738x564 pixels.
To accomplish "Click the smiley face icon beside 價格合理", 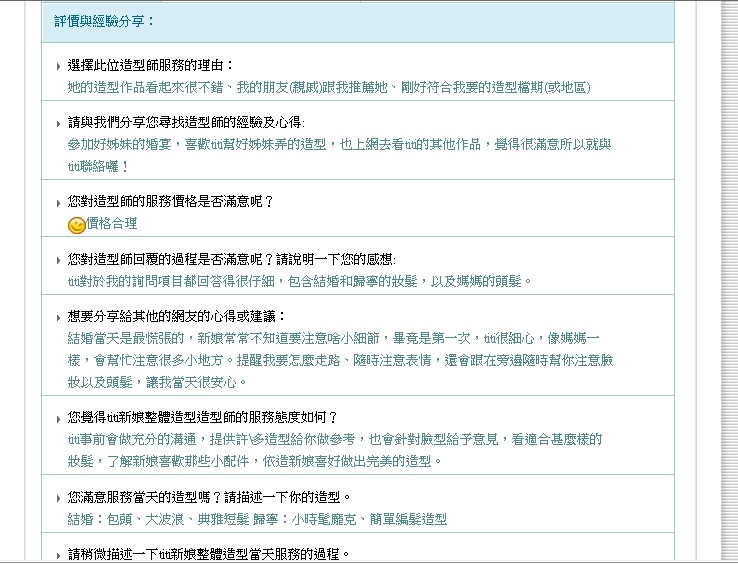I will (x=76, y=225).
